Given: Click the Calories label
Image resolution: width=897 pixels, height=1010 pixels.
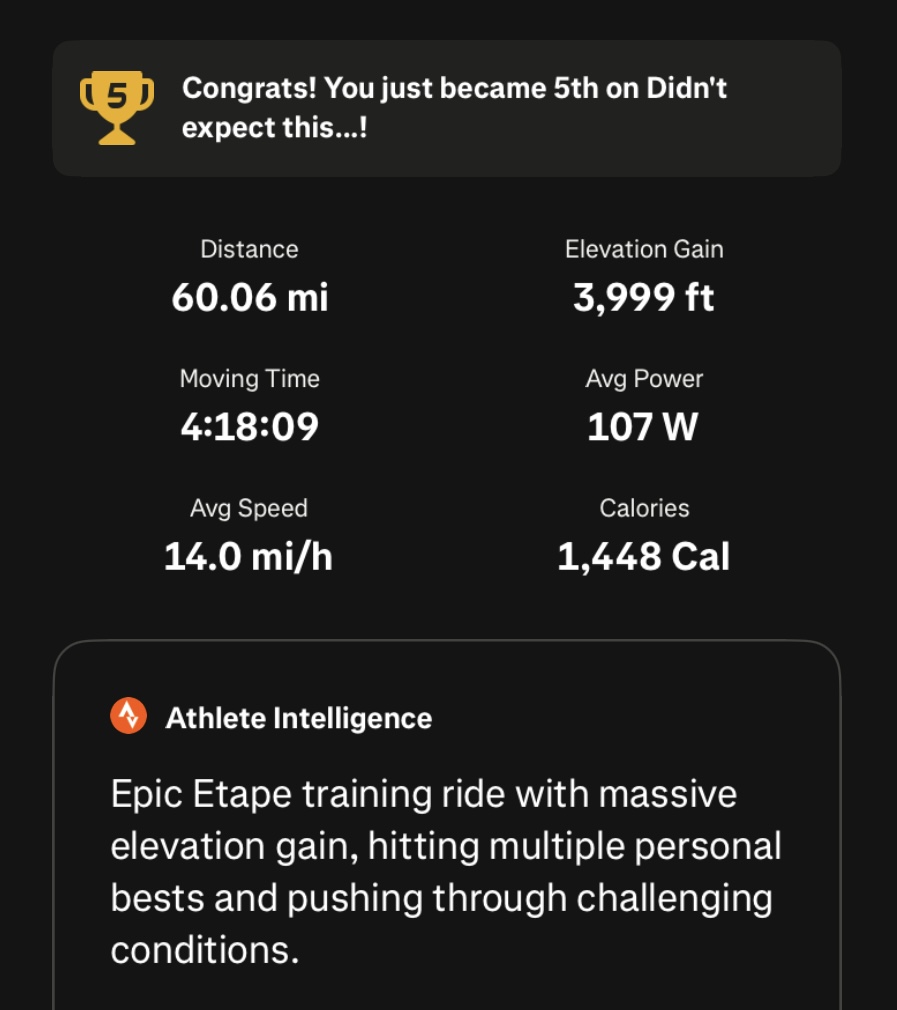Looking at the screenshot, I should (644, 508).
